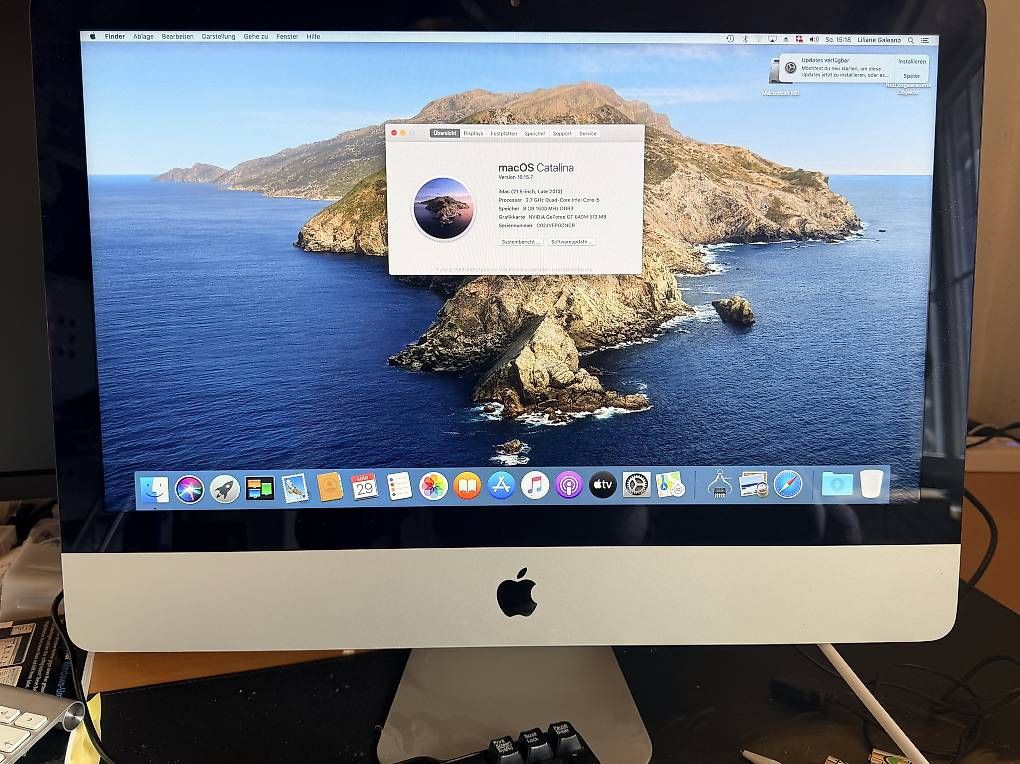The image size is (1020, 764).
Task: Click the macOS Catalina title text
Action: (x=536, y=167)
